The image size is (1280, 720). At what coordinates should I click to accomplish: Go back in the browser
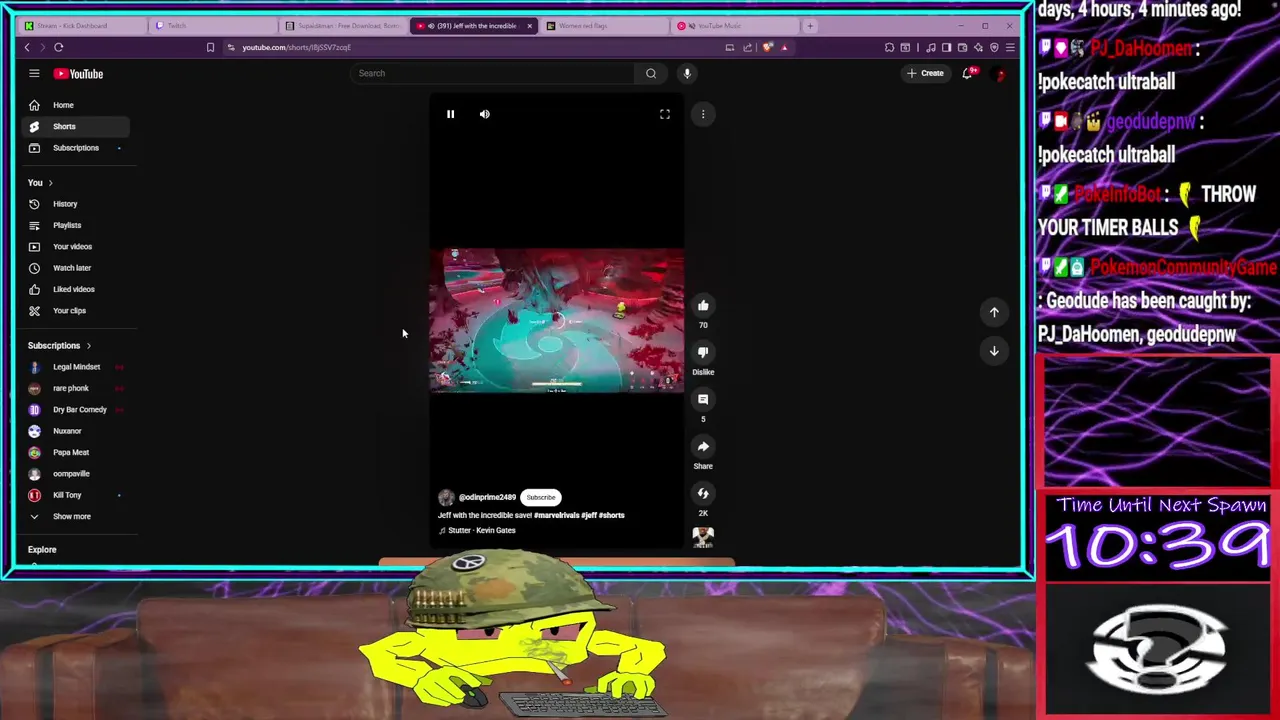pyautogui.click(x=27, y=47)
